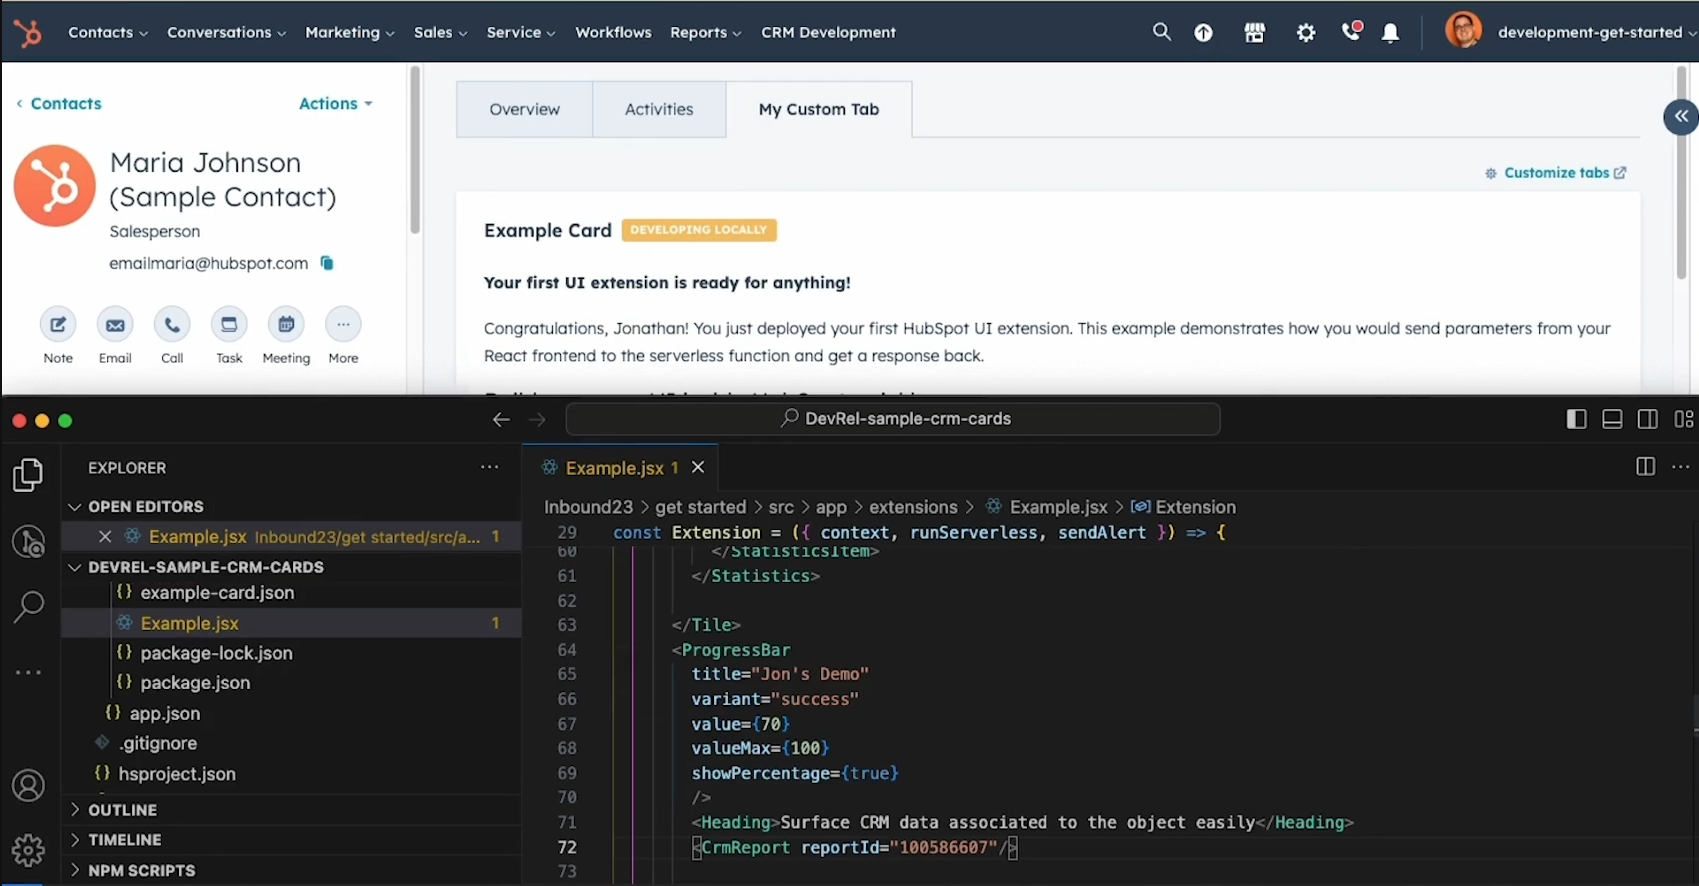1699x886 pixels.
Task: Close the Example.jsx editor tab
Action: click(x=698, y=467)
